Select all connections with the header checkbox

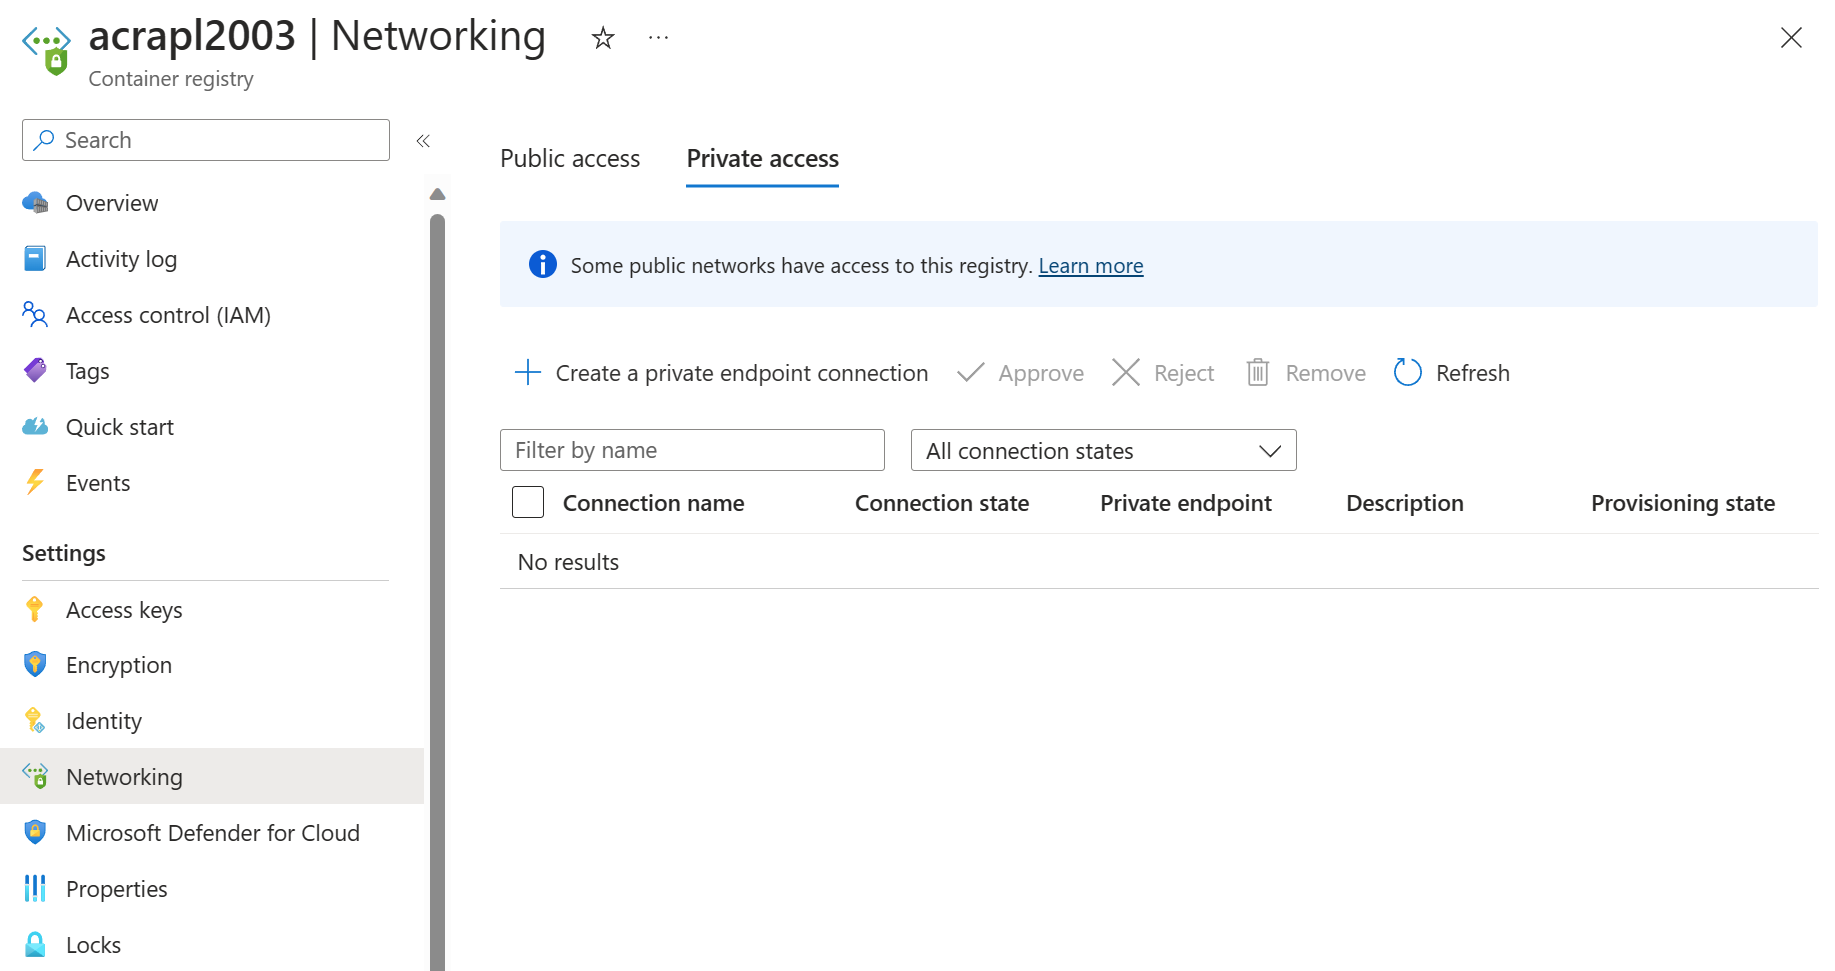pos(527,502)
